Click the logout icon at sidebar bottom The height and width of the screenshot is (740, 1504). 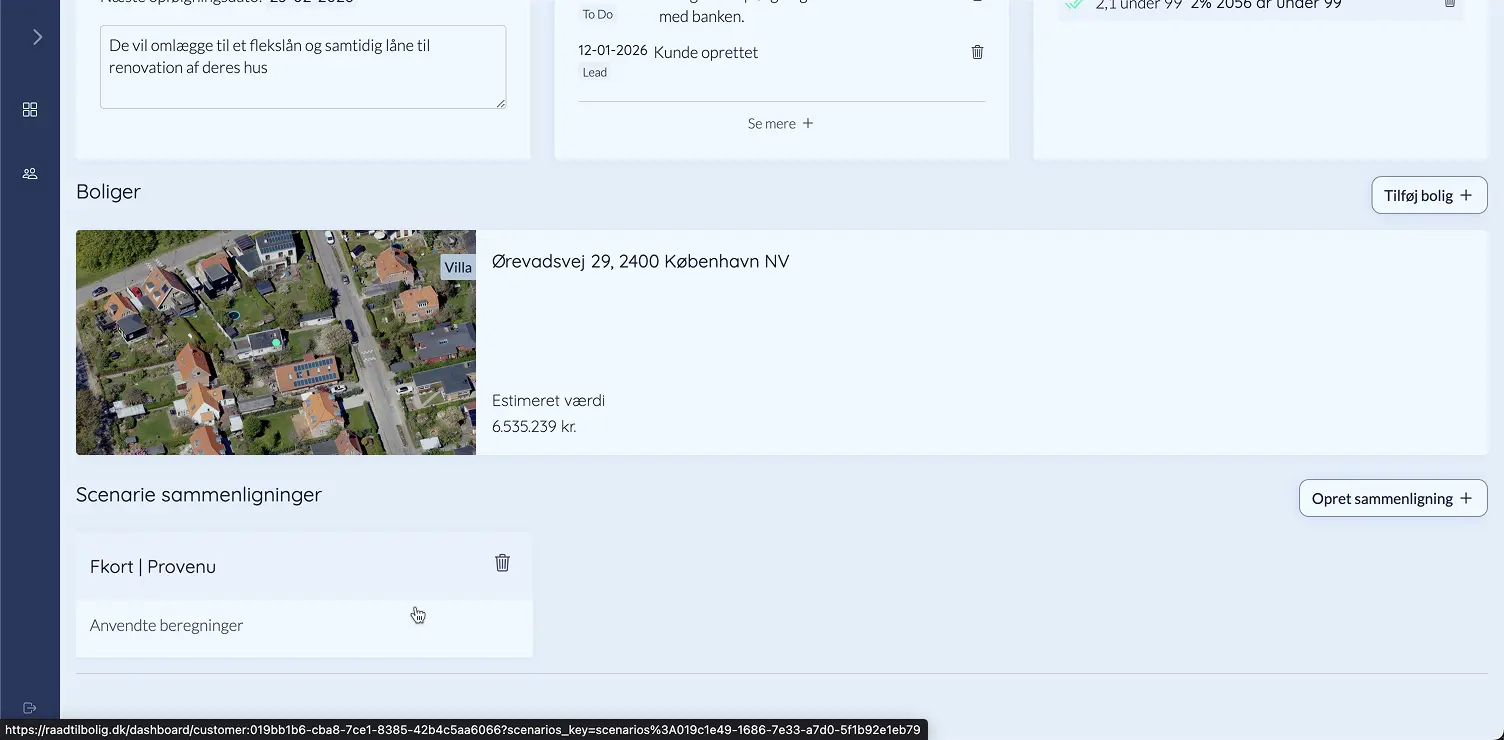click(x=30, y=708)
